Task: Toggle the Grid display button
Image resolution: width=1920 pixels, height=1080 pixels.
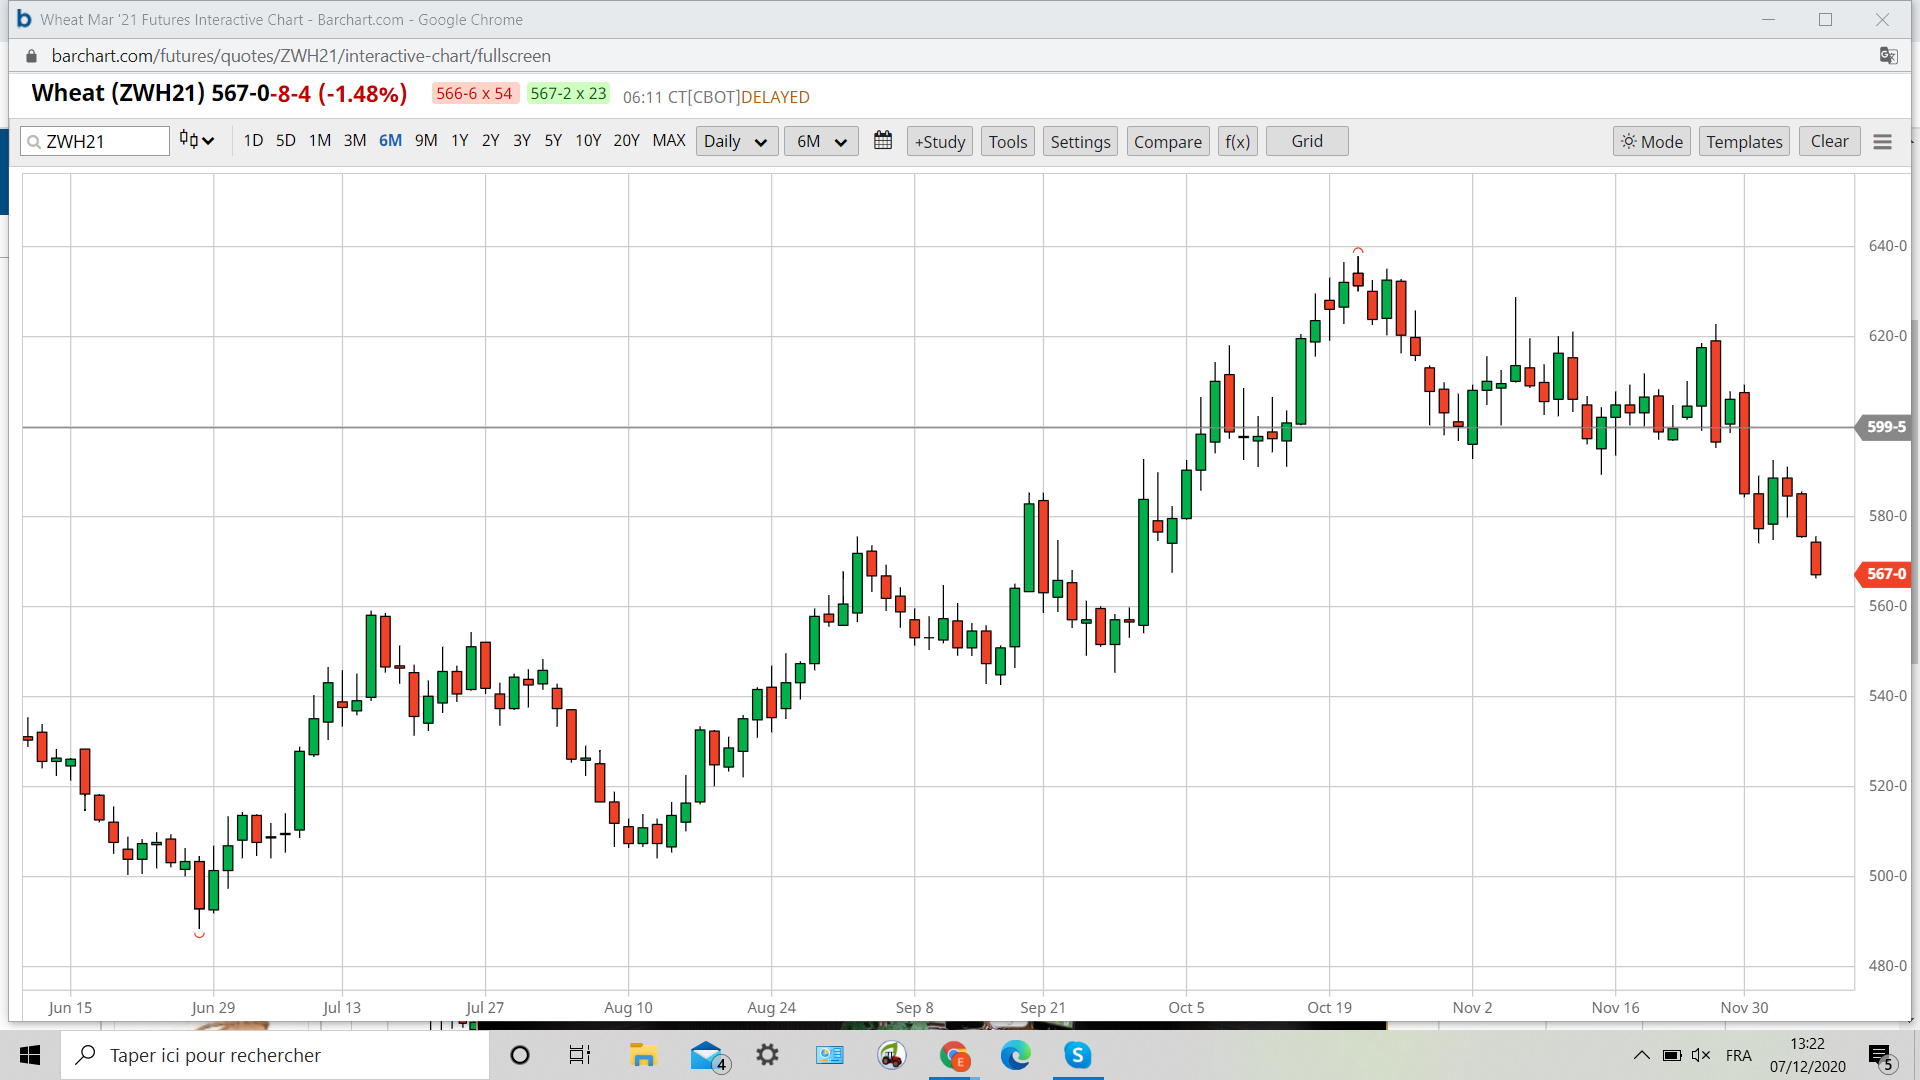Action: [x=1306, y=141]
